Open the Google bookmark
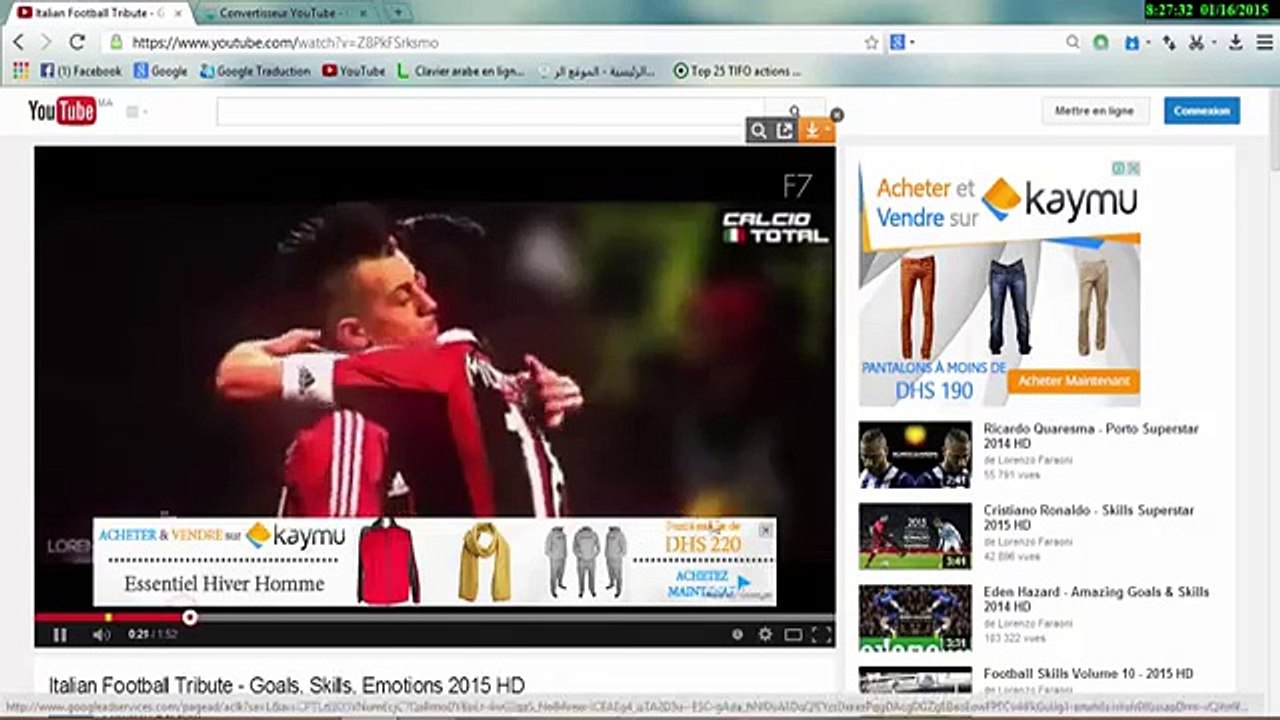 click(x=161, y=71)
